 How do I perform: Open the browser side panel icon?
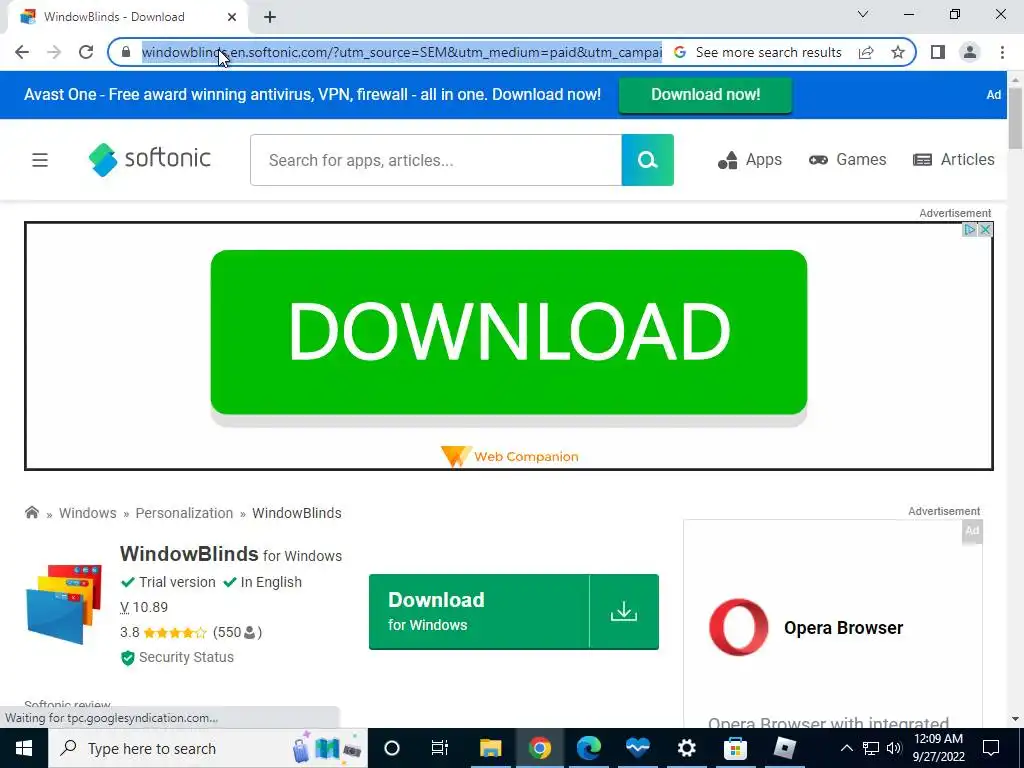[x=938, y=52]
